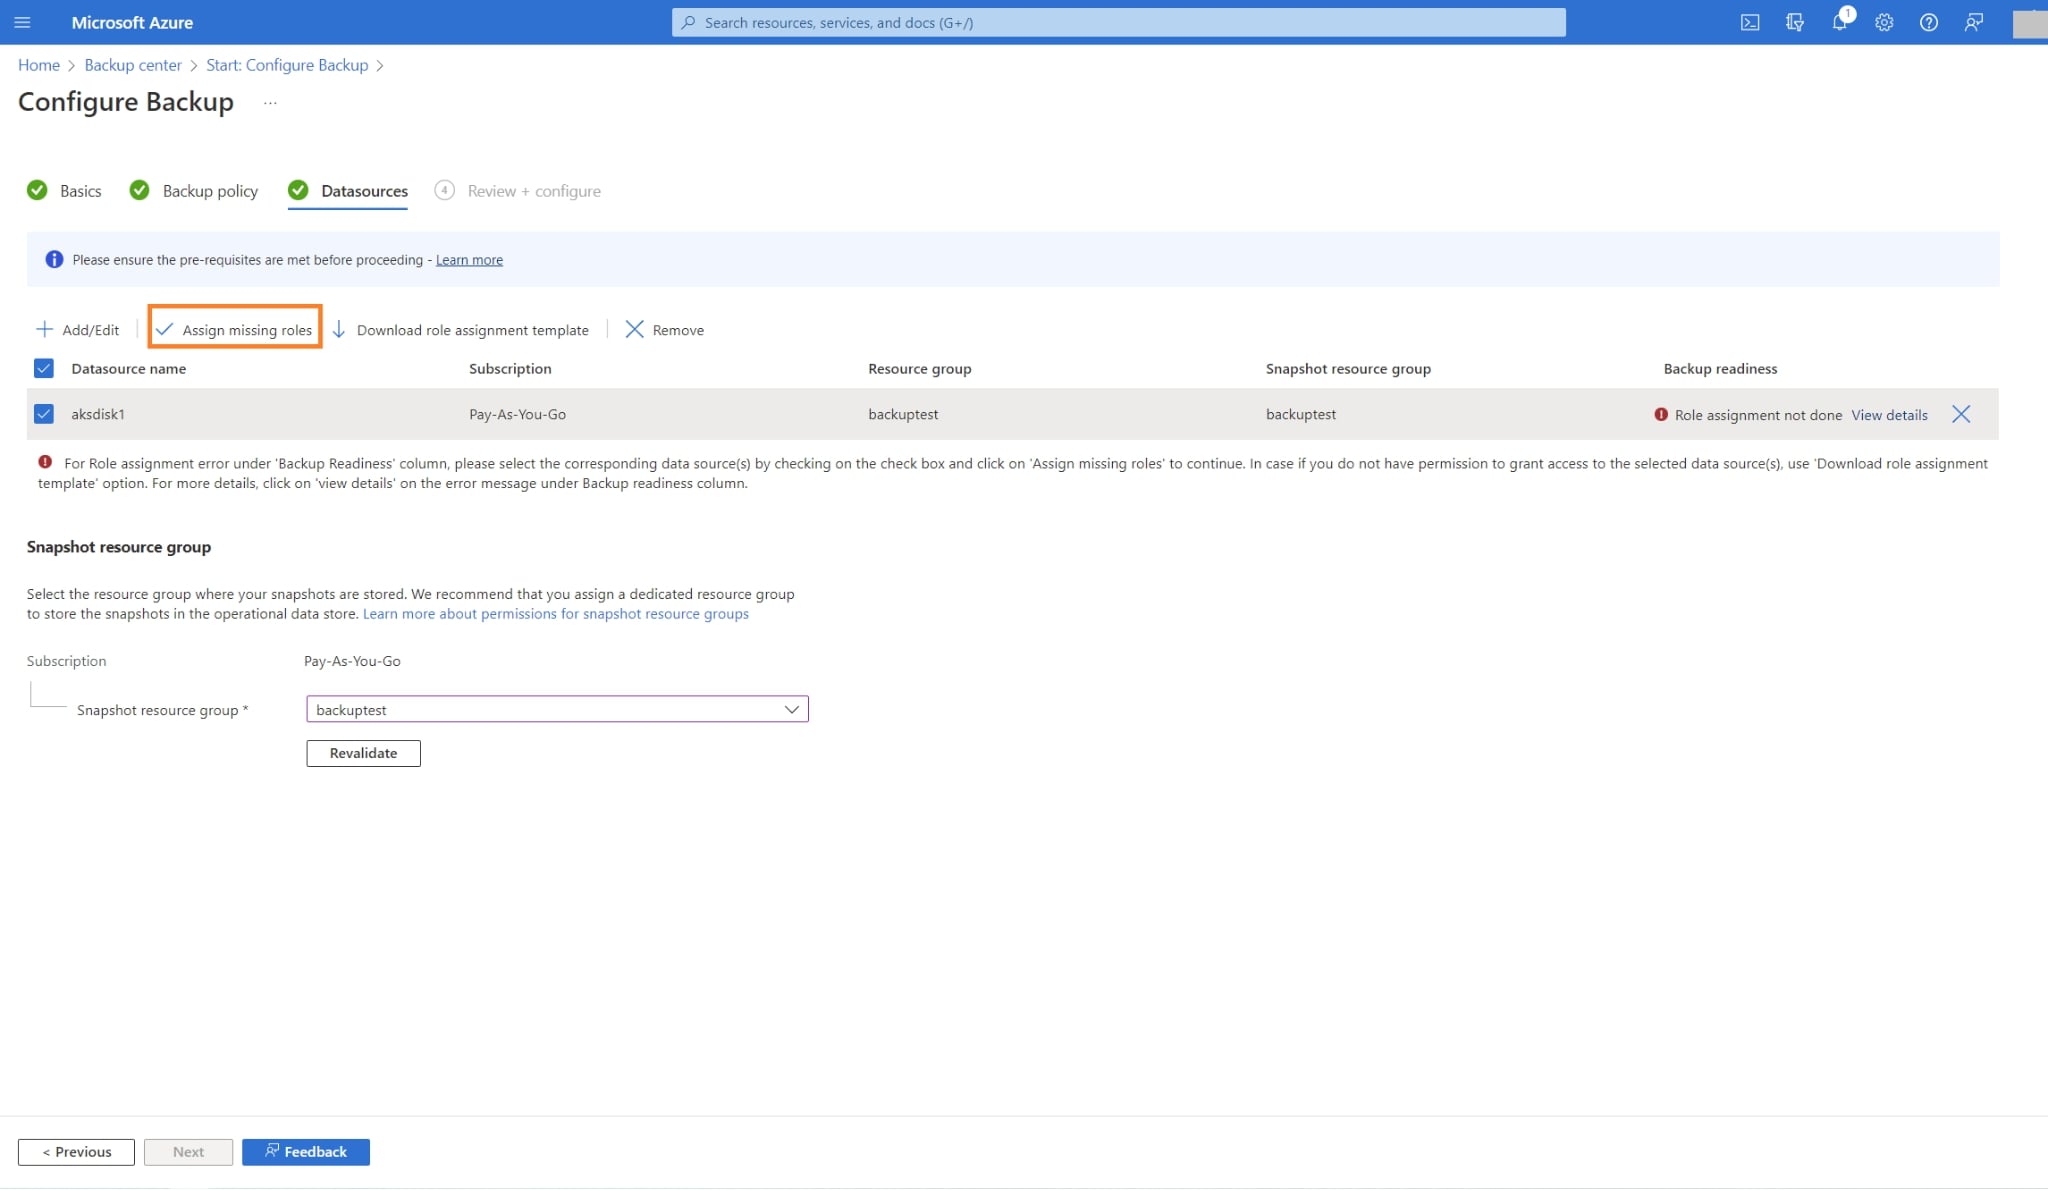This screenshot has width=2048, height=1191.
Task: Click the ellipsis next to Configure Backup
Action: click(270, 103)
